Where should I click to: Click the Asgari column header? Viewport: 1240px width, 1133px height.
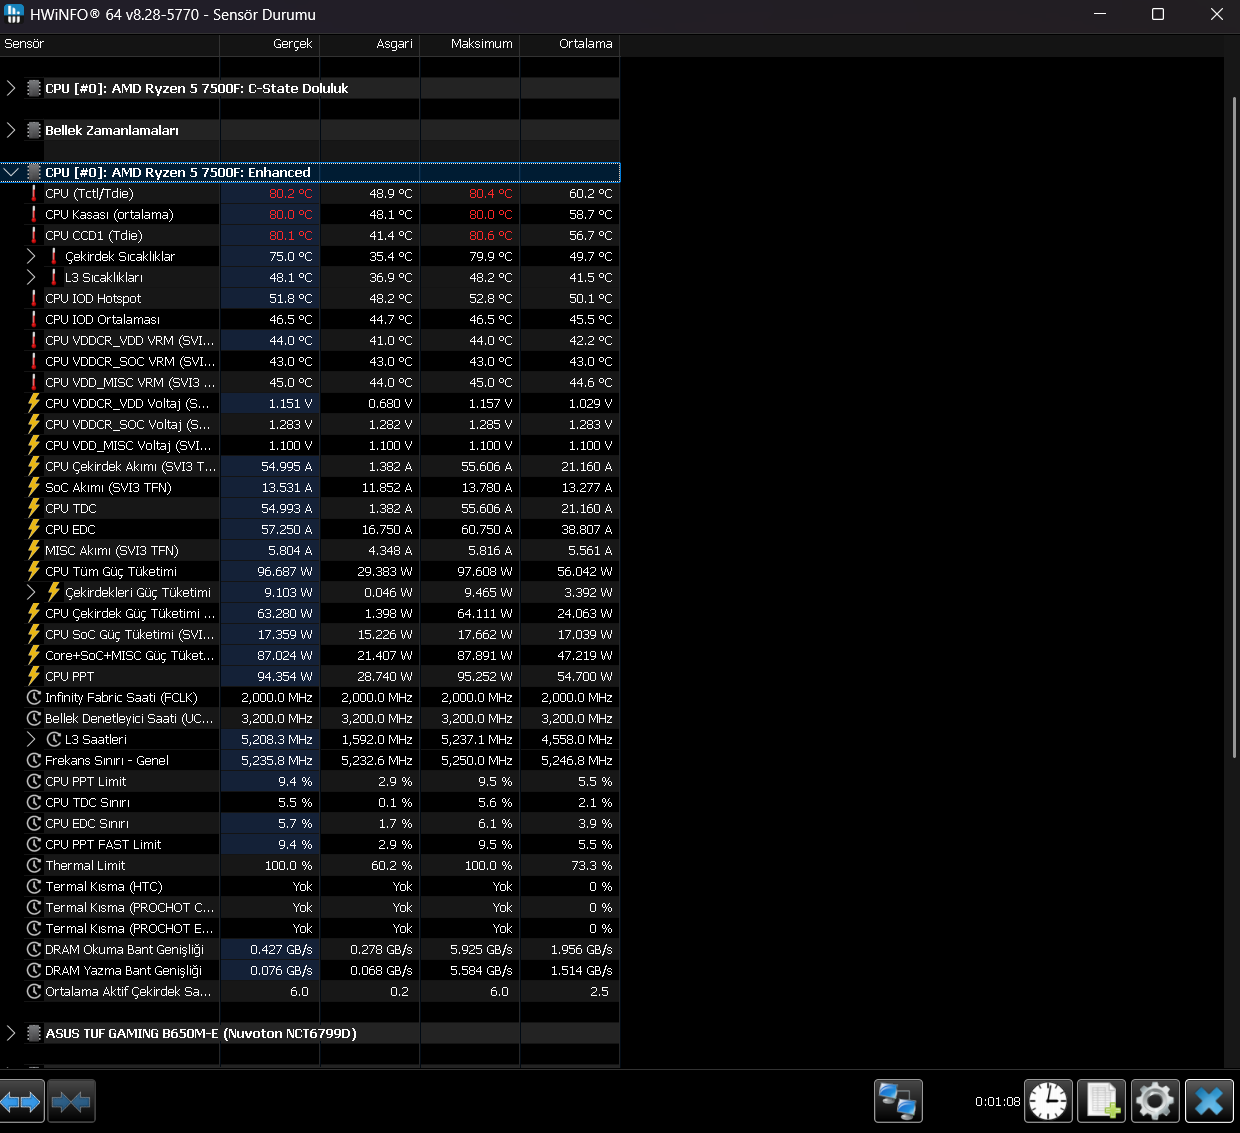point(370,44)
